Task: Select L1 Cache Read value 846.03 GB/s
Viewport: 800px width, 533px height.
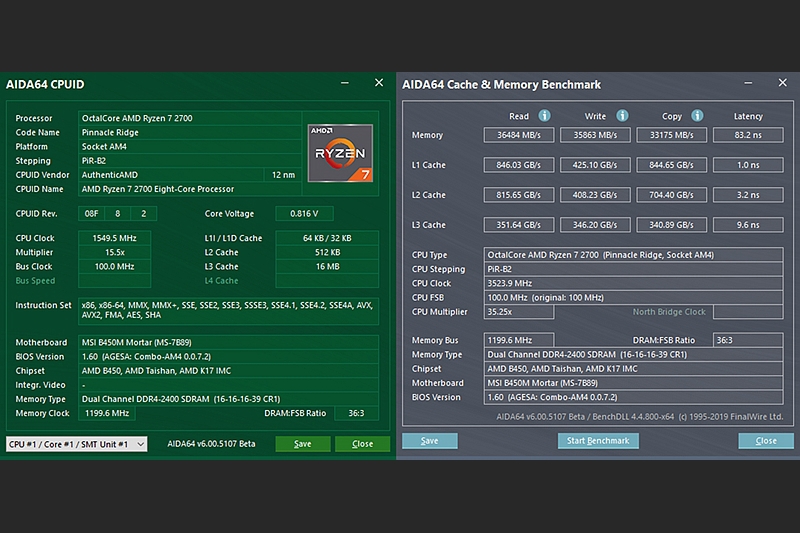Action: pyautogui.click(x=518, y=165)
